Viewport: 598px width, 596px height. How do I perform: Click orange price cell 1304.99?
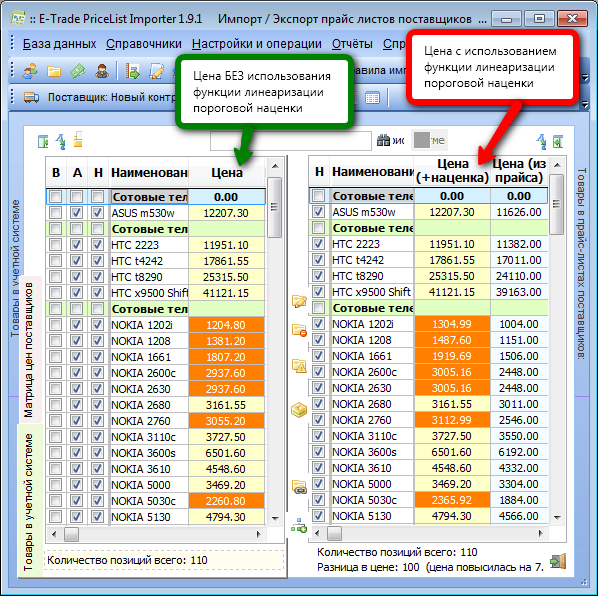pyautogui.click(x=452, y=324)
